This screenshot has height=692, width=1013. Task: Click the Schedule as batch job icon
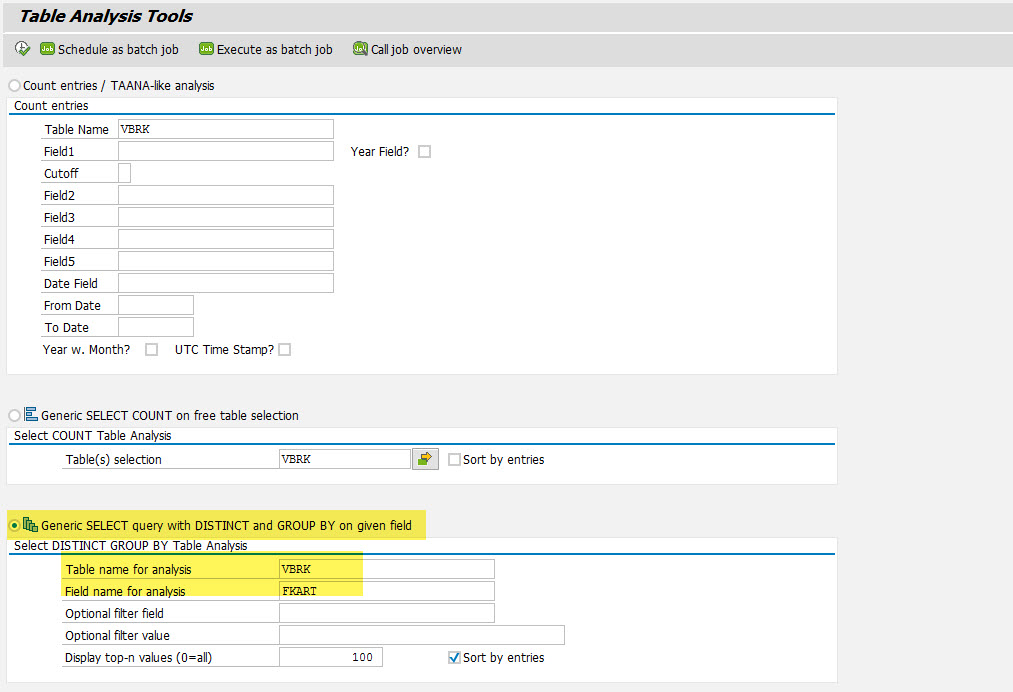46,48
